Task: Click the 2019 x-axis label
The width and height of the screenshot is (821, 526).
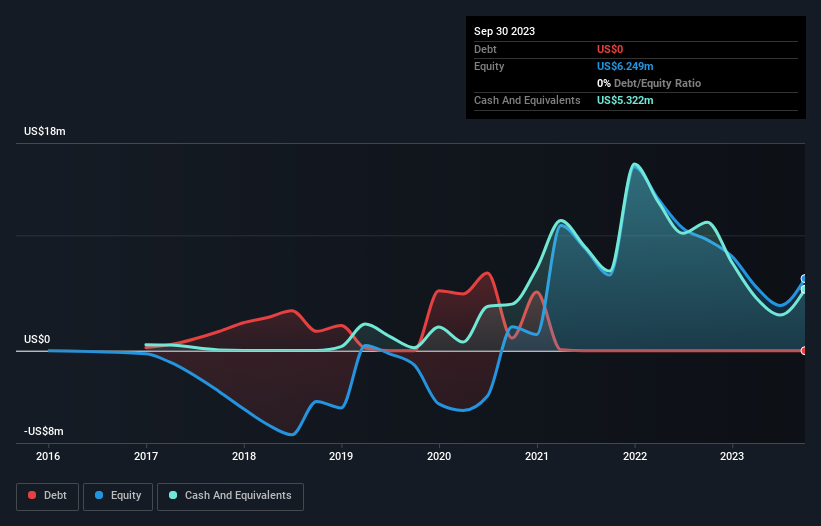Action: (341, 456)
